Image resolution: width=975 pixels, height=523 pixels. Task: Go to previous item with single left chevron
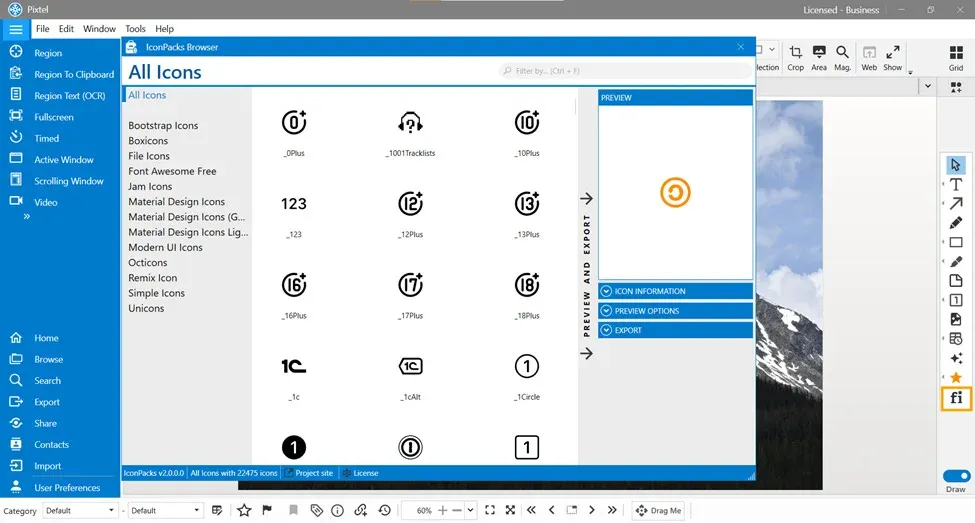pos(552,510)
